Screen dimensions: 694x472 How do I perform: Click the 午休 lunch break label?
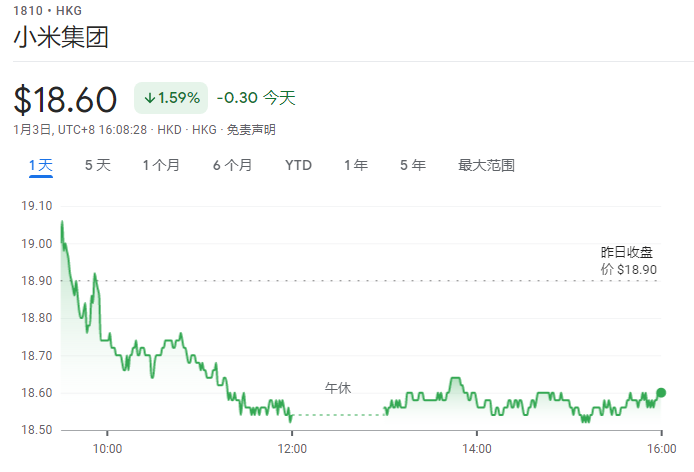coord(338,388)
